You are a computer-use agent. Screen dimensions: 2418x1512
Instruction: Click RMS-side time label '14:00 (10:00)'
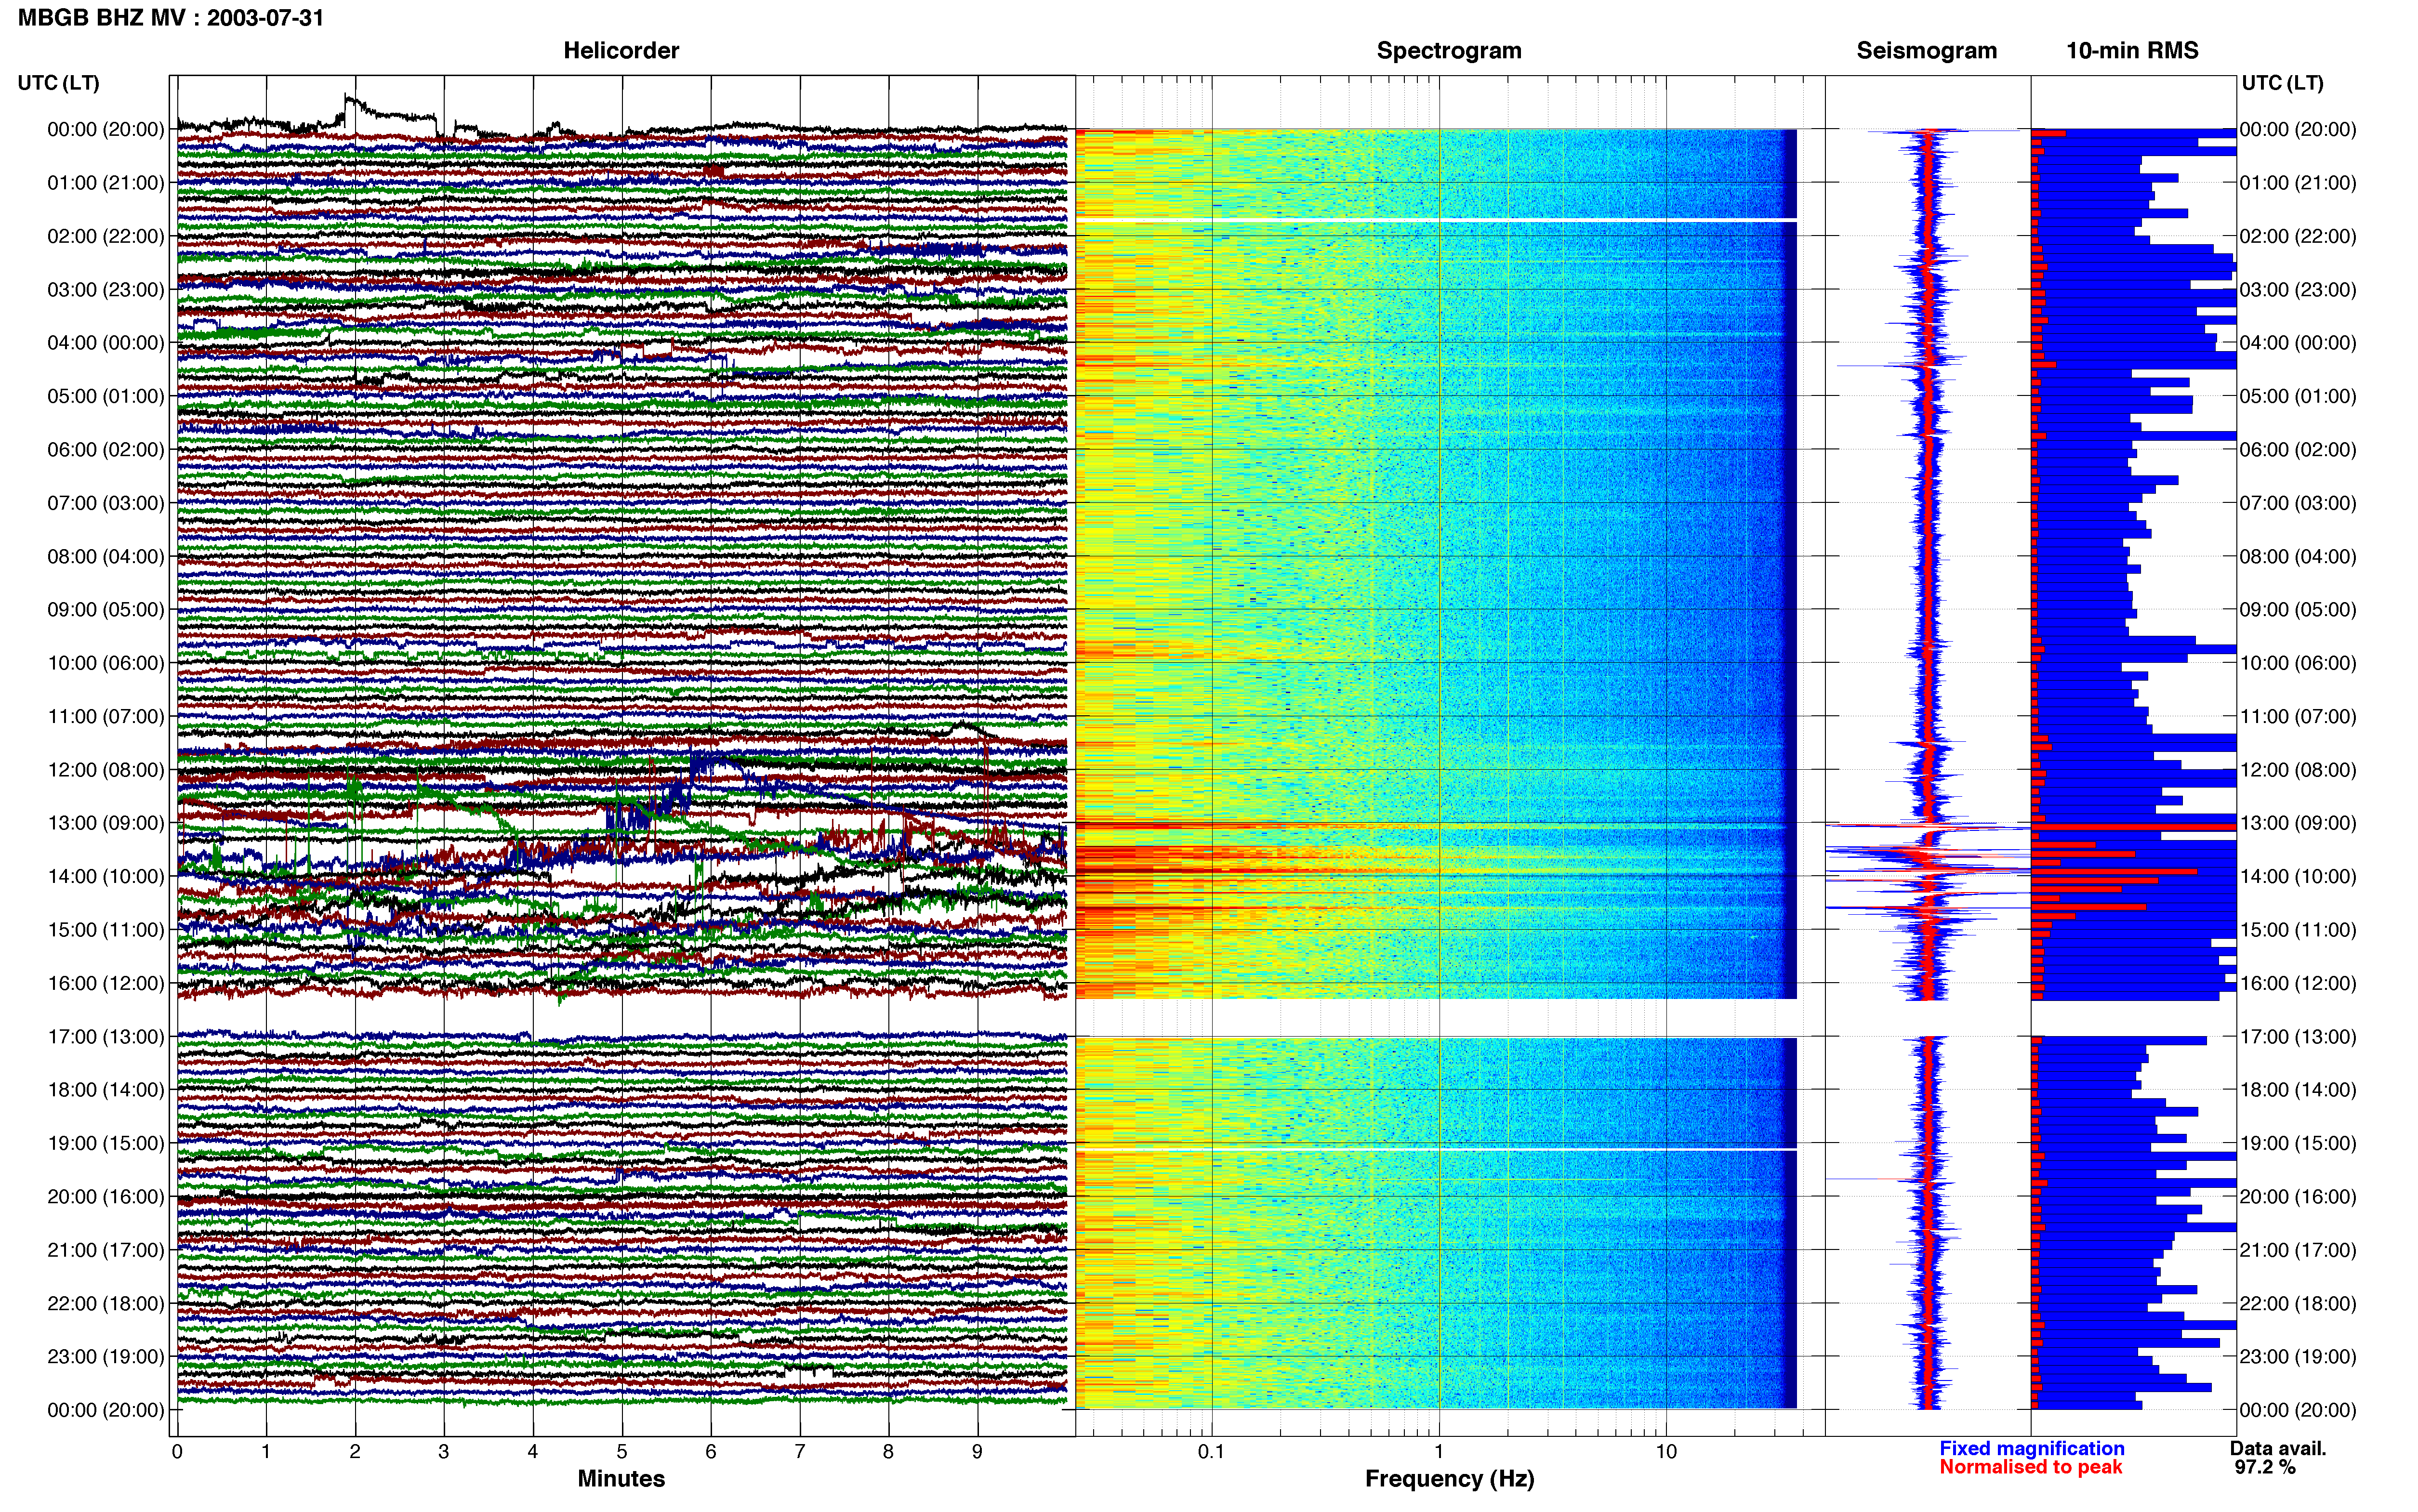click(2298, 876)
